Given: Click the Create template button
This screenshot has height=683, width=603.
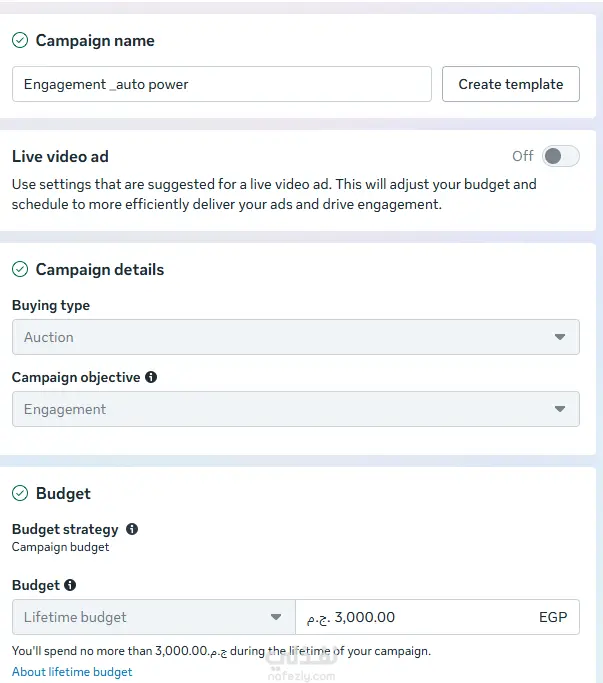Looking at the screenshot, I should [x=511, y=84].
